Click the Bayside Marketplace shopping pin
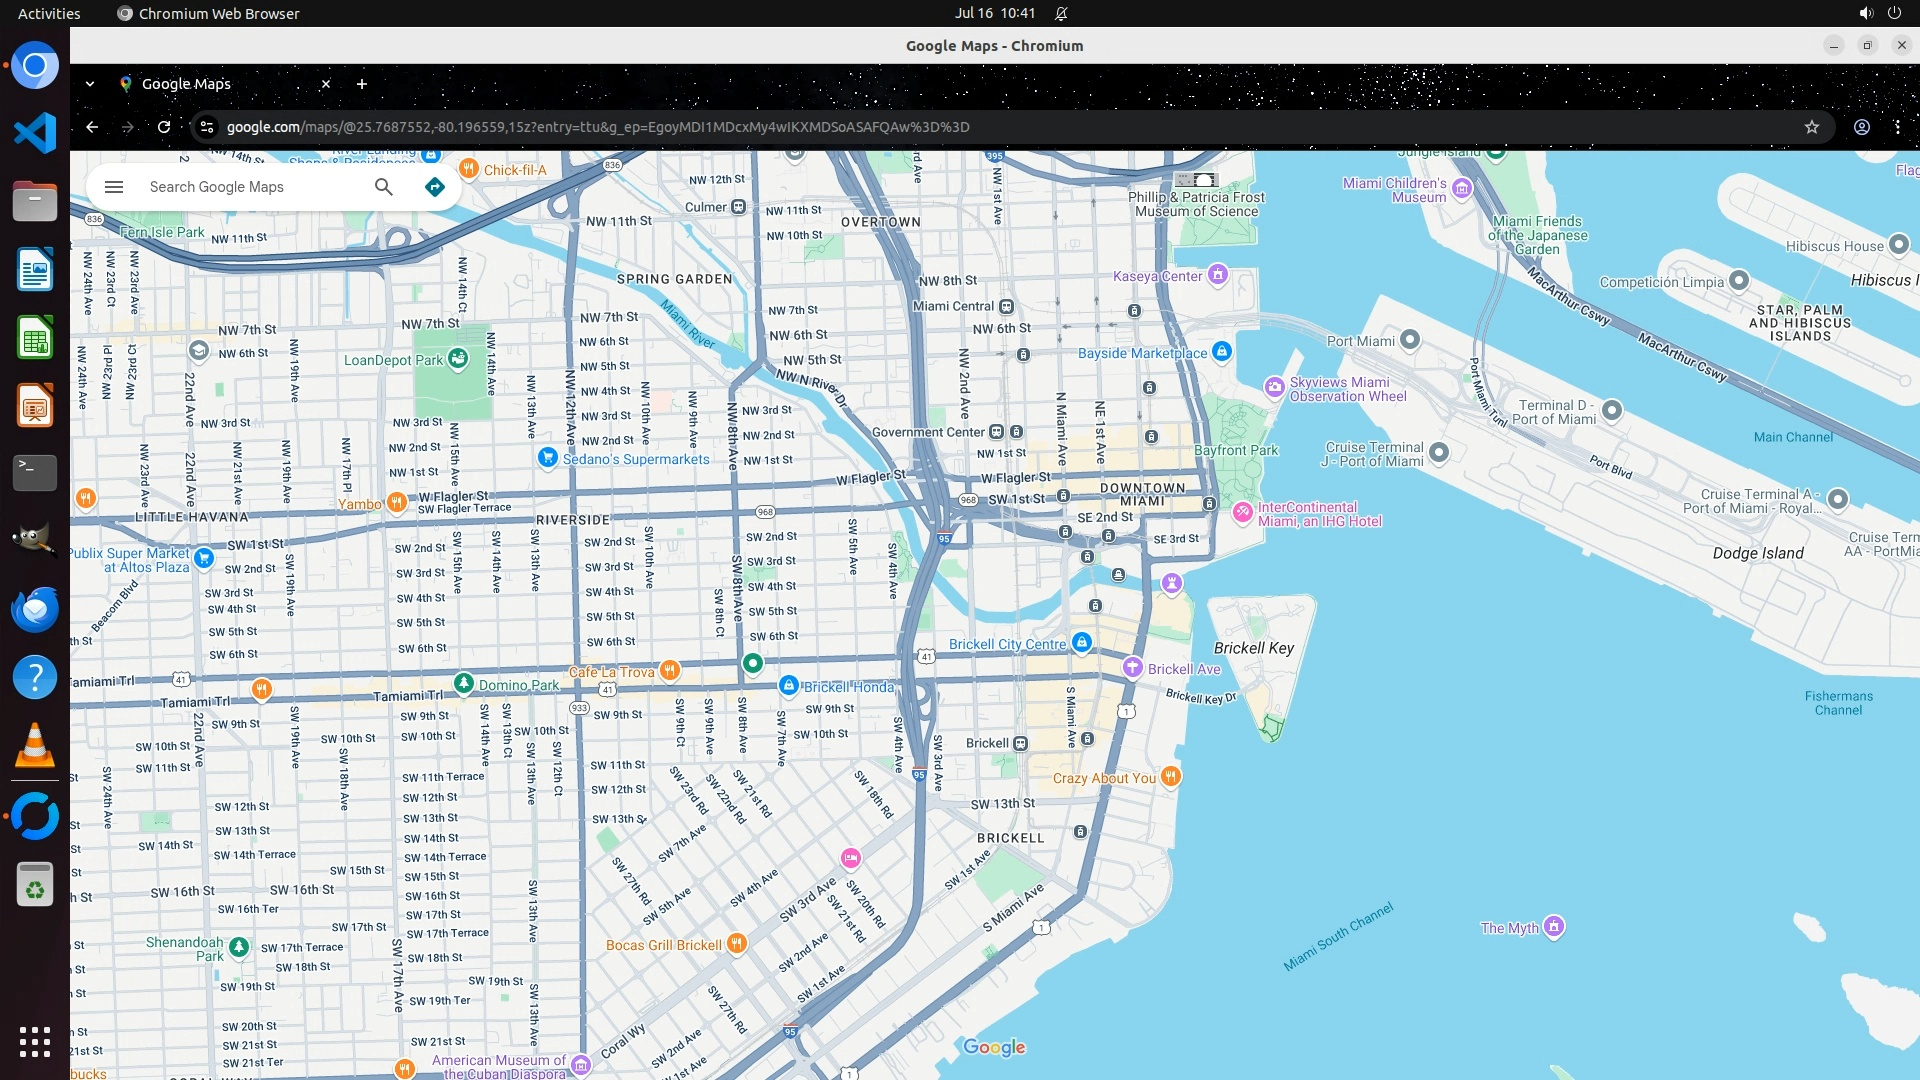 pyautogui.click(x=1221, y=351)
